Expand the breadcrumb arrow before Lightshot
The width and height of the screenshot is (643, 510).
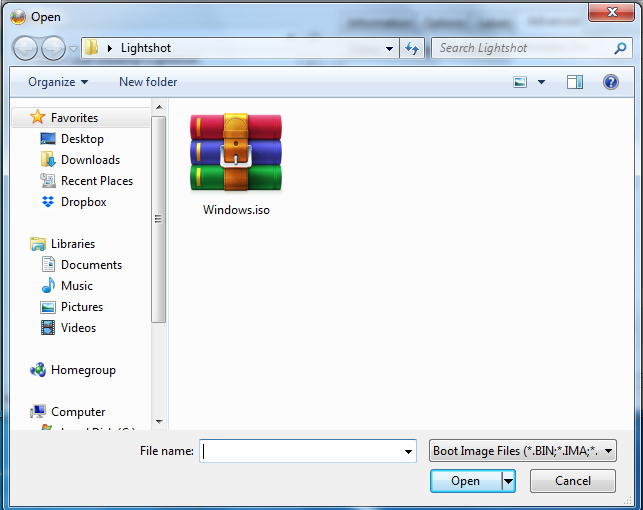[109, 48]
